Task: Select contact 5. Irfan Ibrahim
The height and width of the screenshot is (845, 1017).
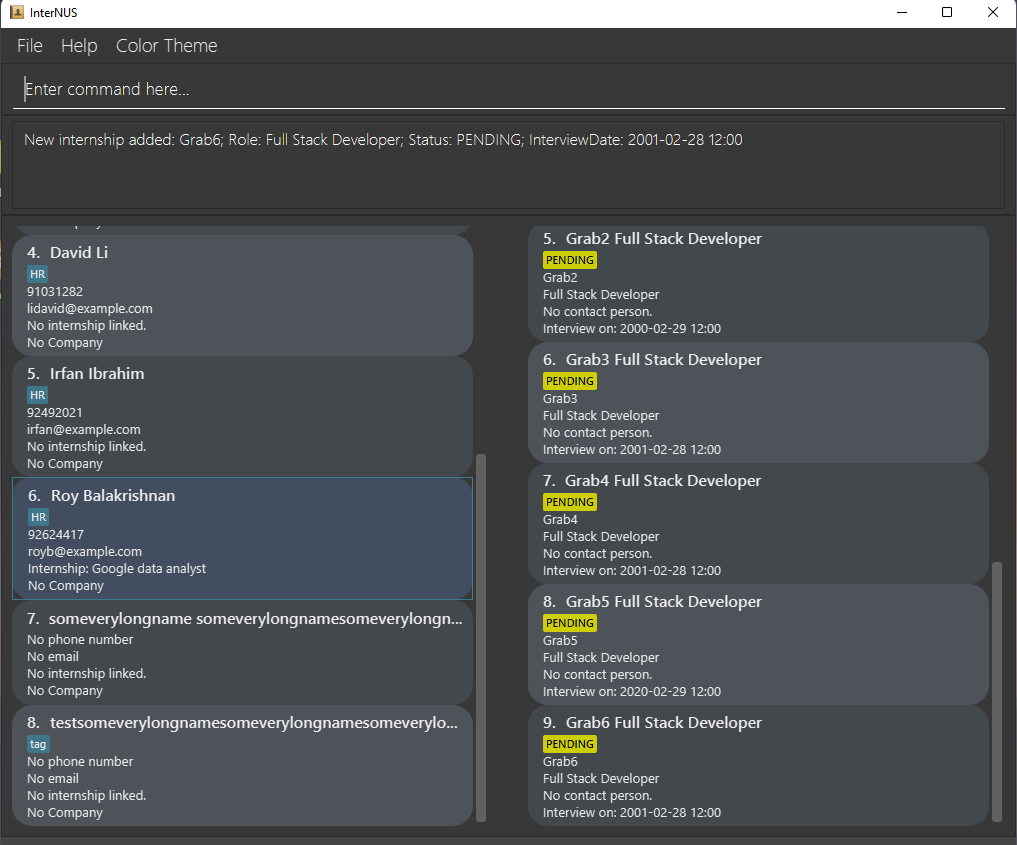Action: click(x=243, y=416)
